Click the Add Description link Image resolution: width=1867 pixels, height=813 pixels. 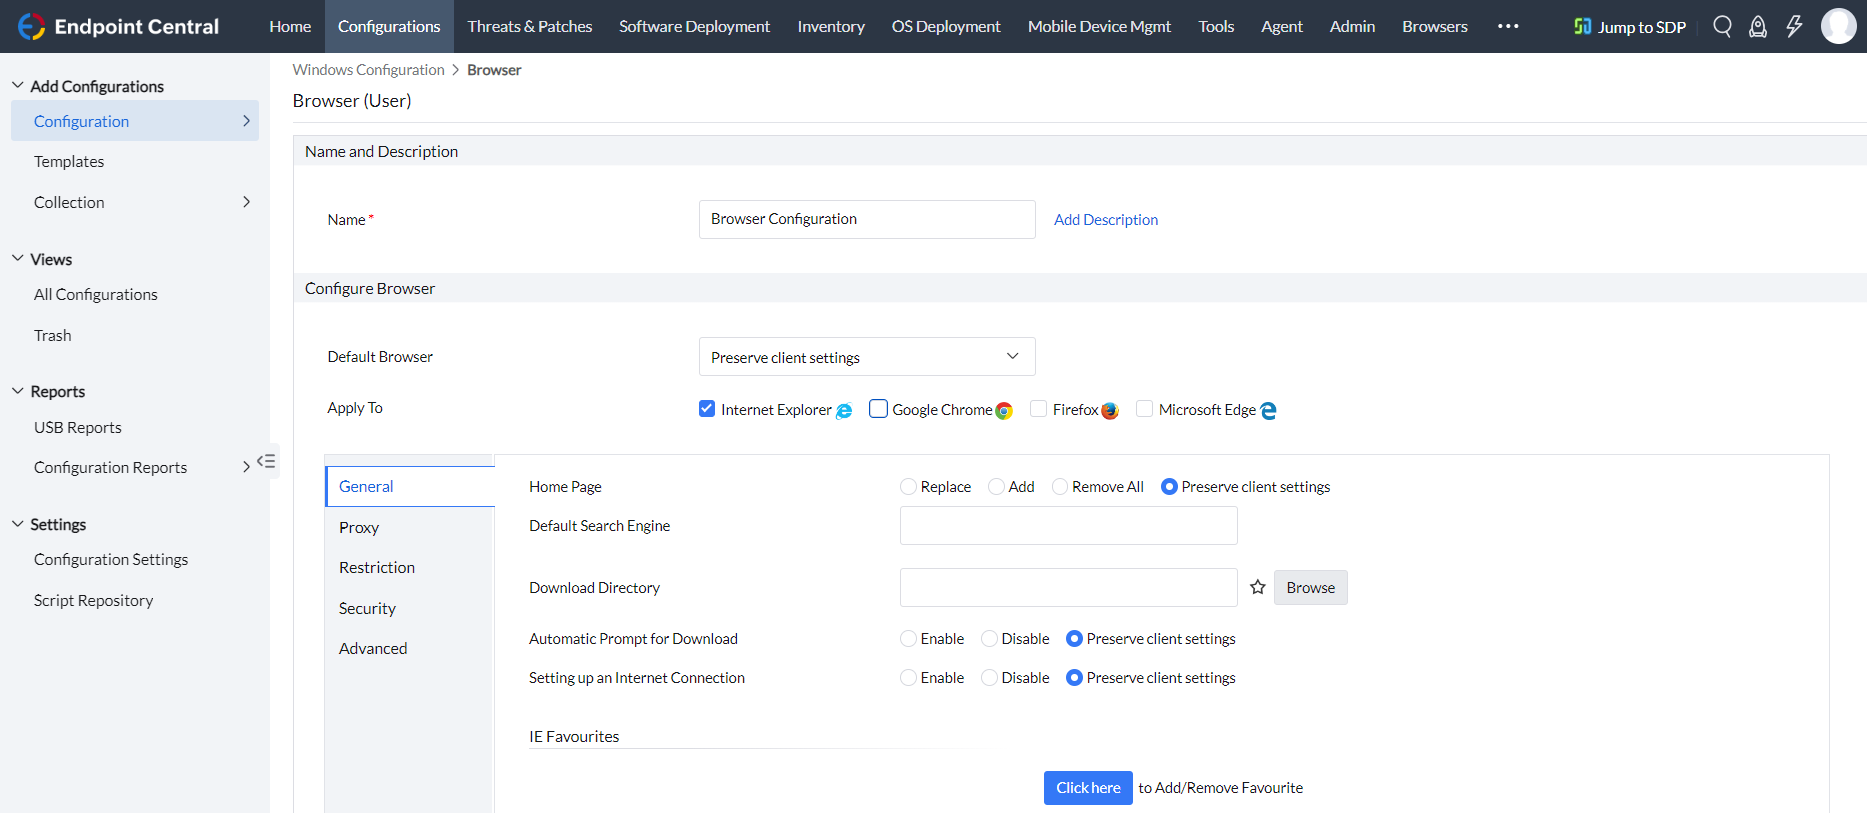(x=1105, y=220)
